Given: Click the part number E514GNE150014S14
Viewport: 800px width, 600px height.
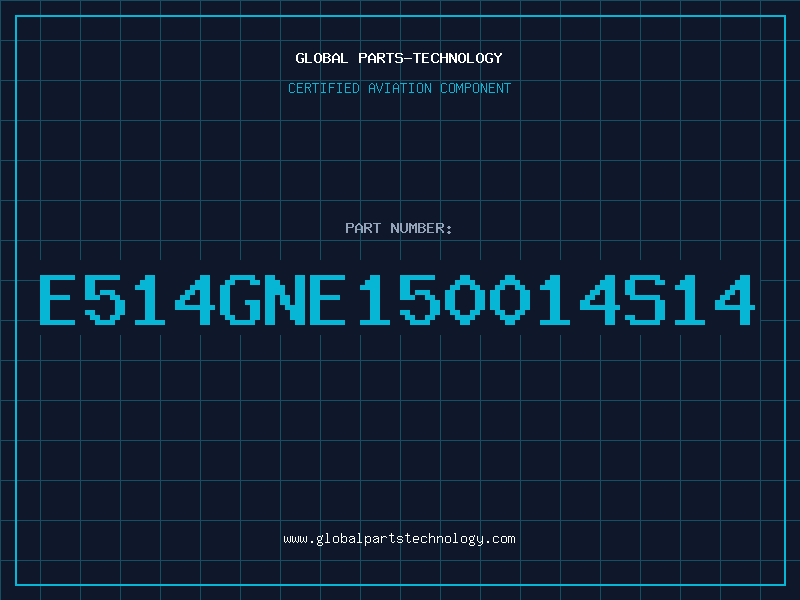Looking at the screenshot, I should click(397, 299).
